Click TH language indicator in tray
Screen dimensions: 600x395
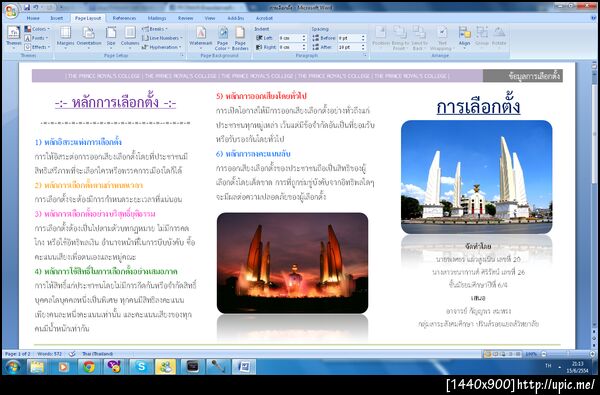click(x=548, y=366)
